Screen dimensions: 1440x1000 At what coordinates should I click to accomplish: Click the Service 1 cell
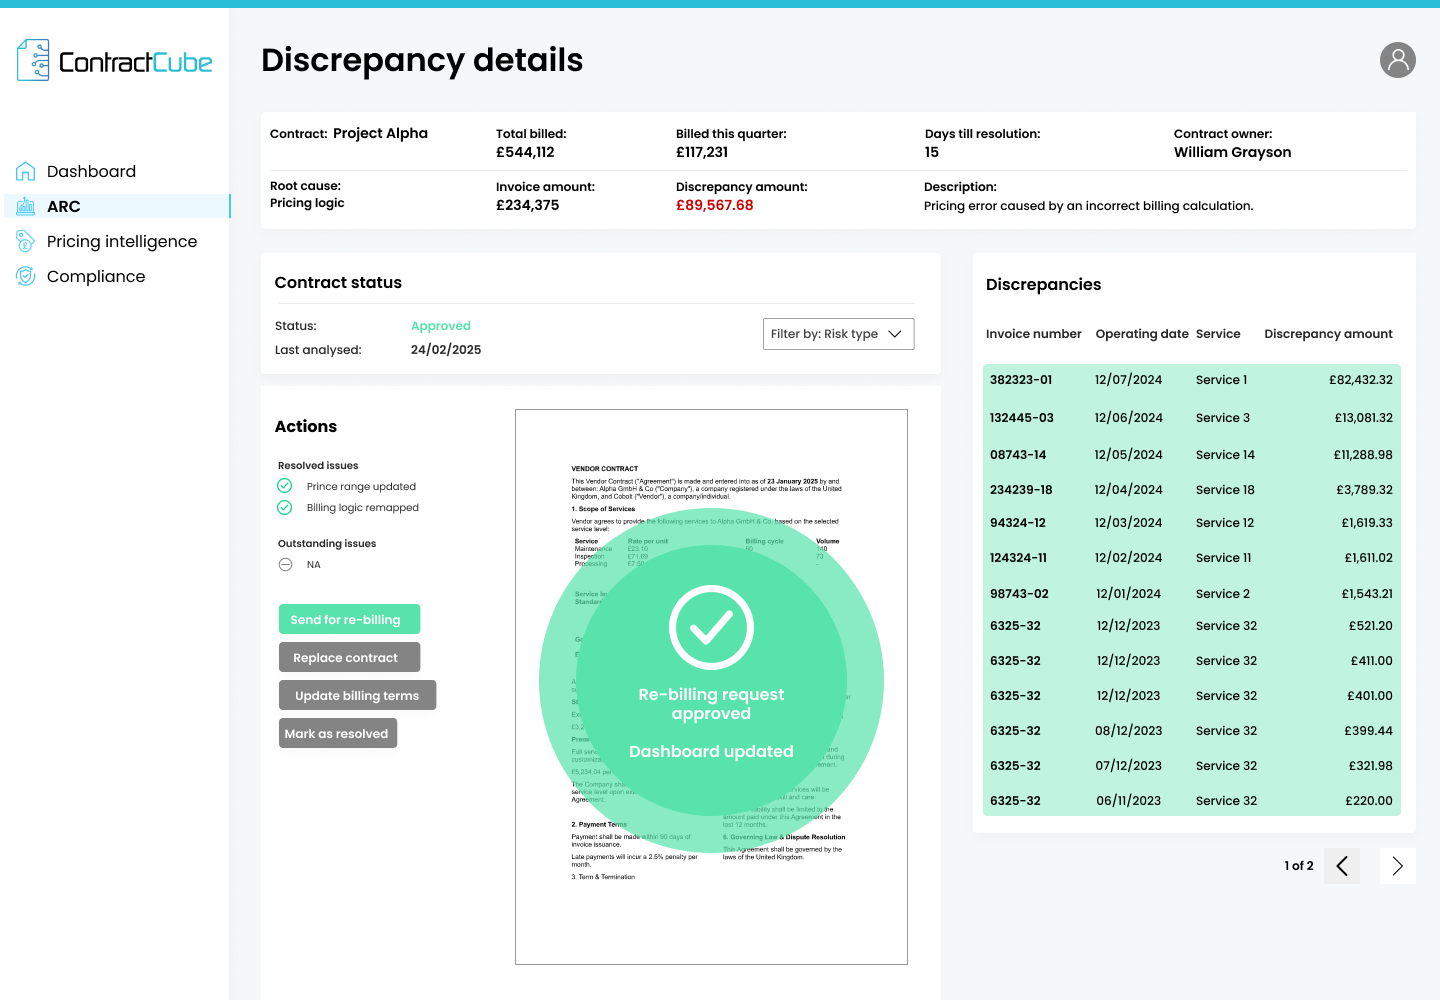[x=1221, y=380]
